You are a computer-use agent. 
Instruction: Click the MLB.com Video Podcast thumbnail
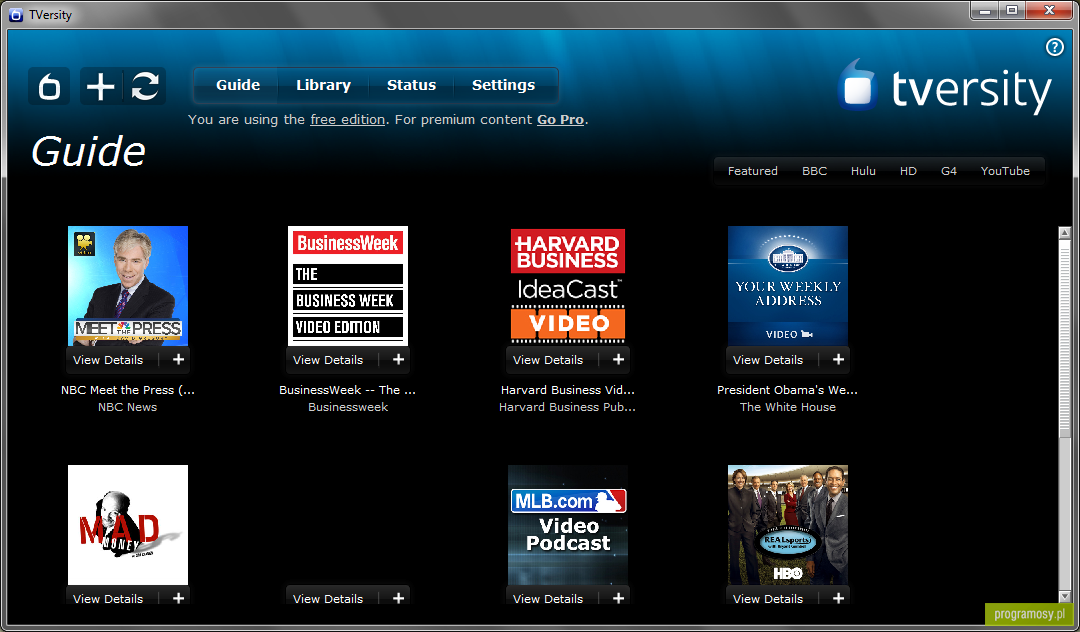click(x=568, y=525)
